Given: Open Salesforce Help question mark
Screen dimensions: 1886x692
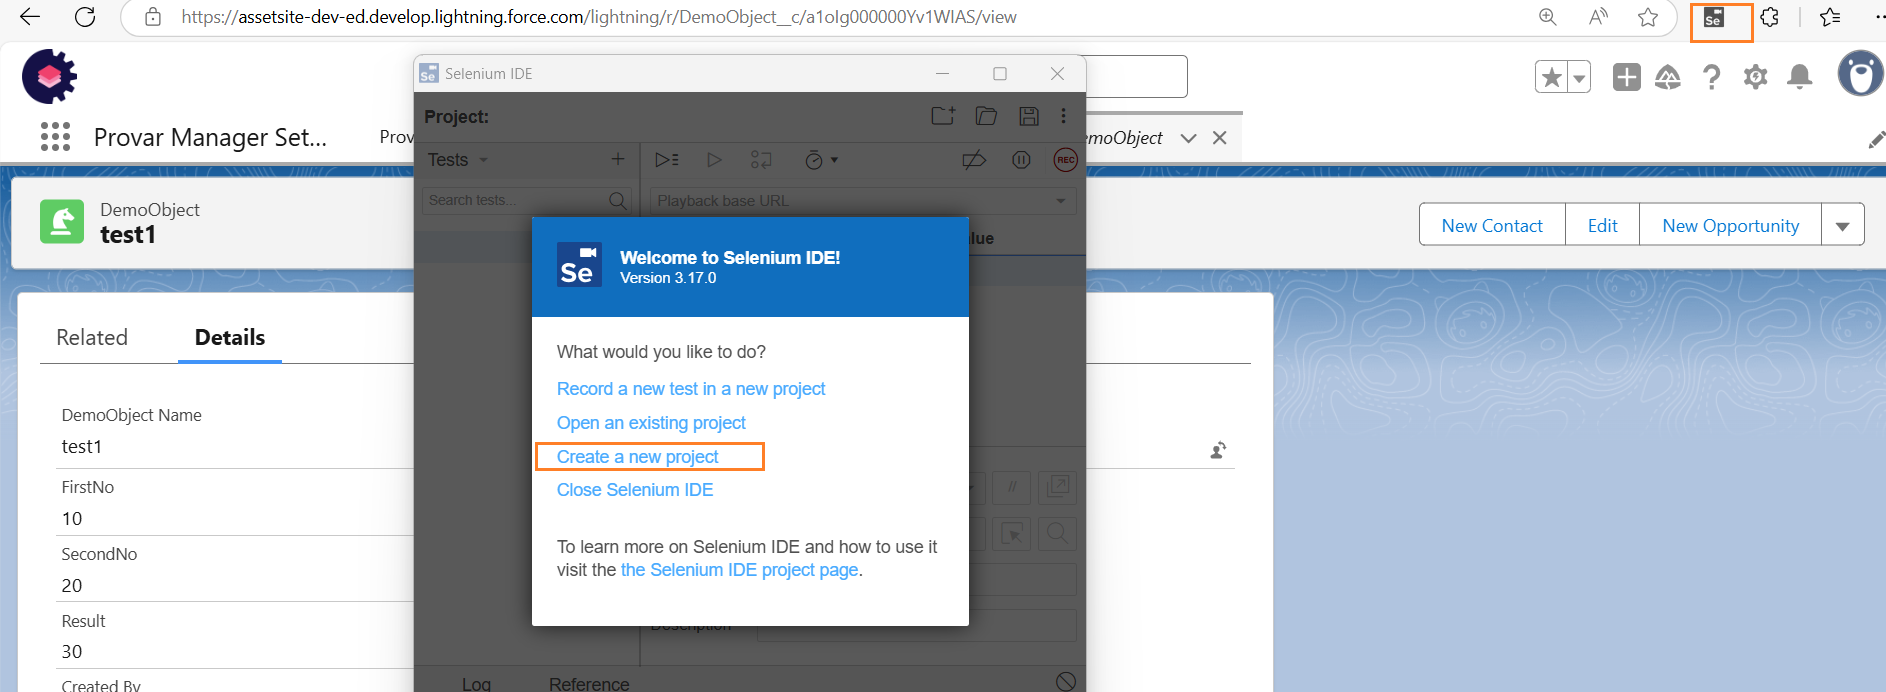Looking at the screenshot, I should click(x=1712, y=77).
